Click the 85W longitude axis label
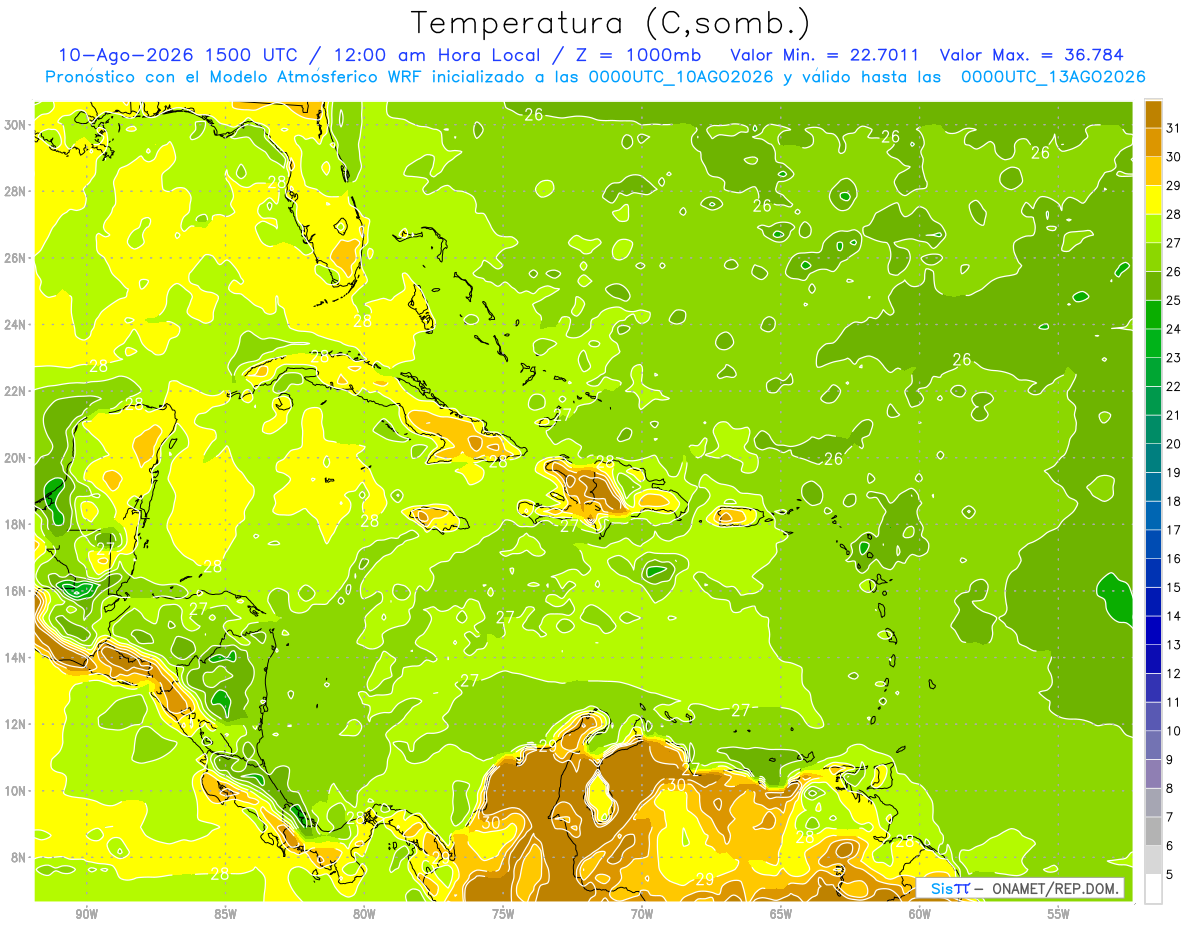The width and height of the screenshot is (1200, 927). tap(225, 914)
